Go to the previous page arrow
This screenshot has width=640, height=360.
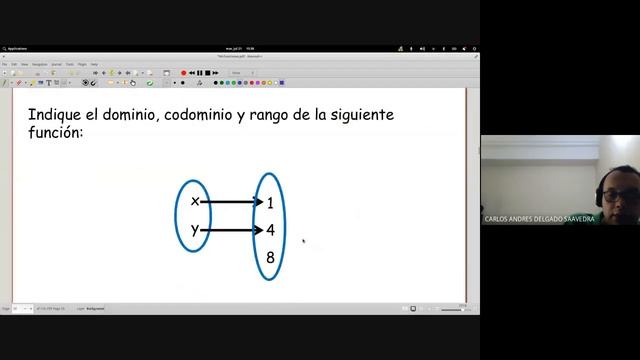[104, 73]
